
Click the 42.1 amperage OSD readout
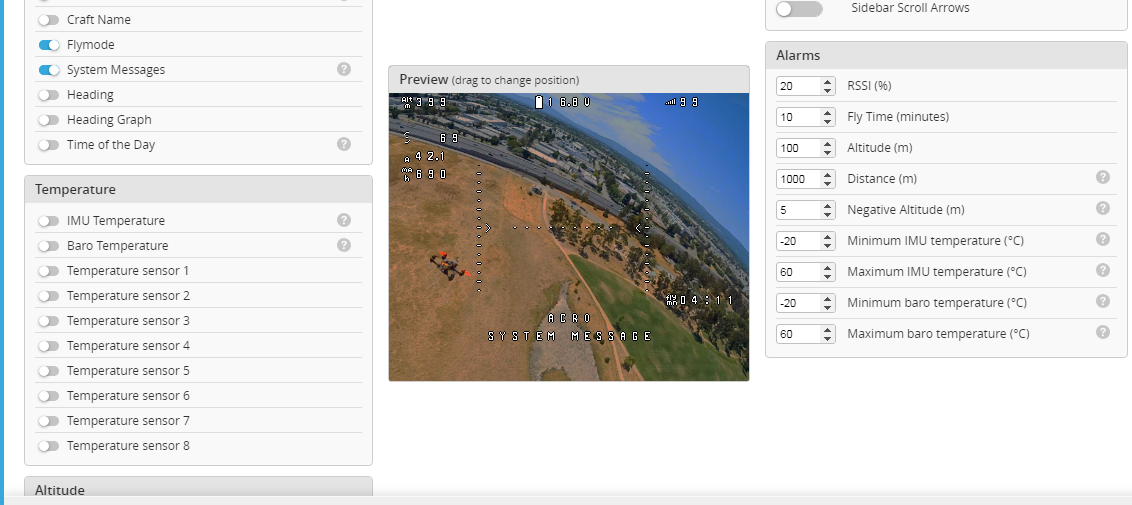pos(424,157)
